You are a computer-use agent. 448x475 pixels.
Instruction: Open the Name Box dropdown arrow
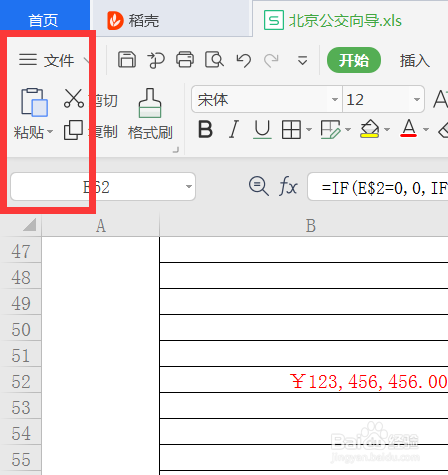click(189, 187)
